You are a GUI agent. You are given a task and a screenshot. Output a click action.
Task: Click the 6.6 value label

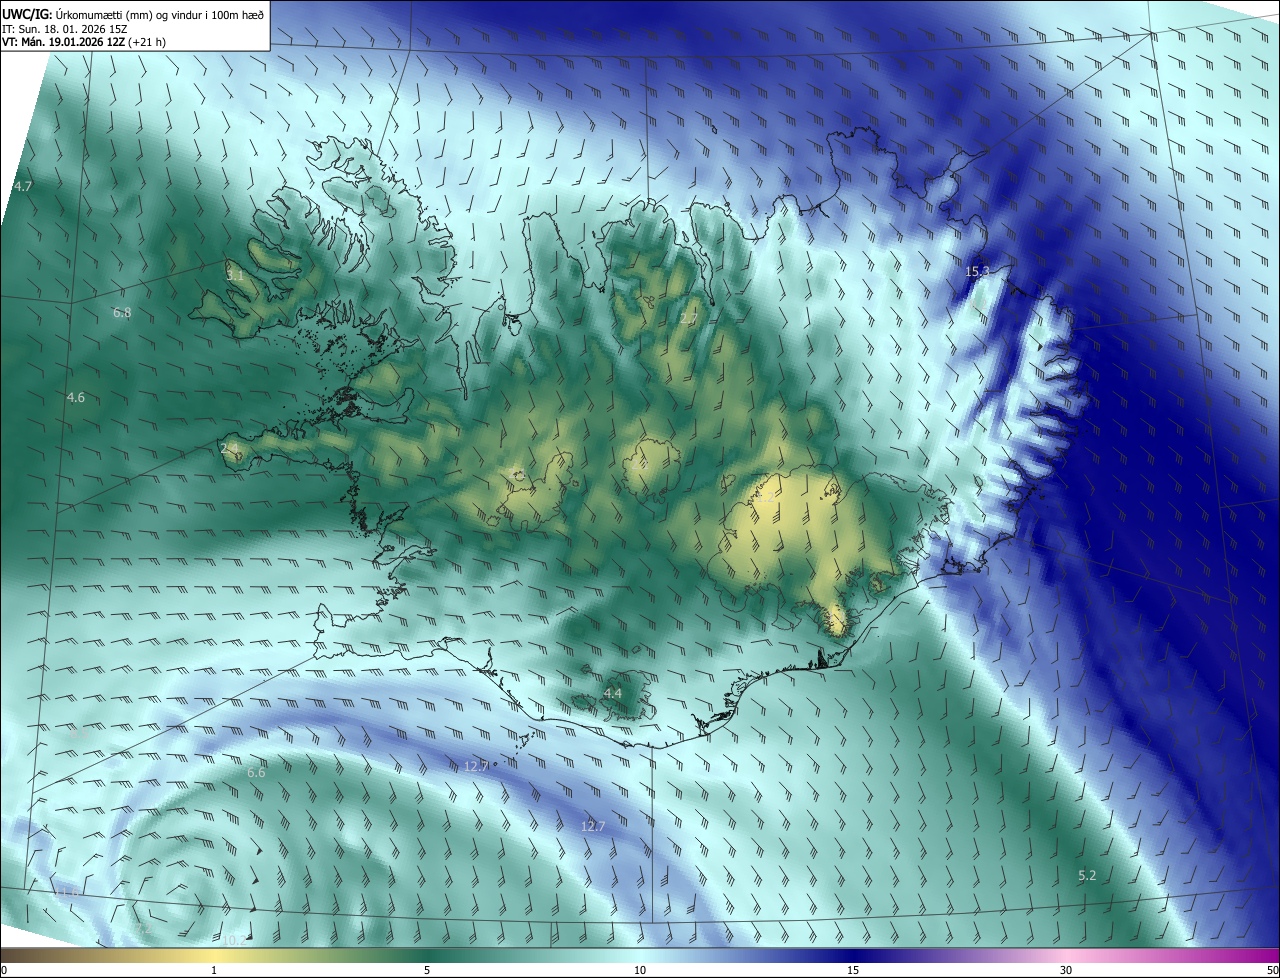[x=257, y=772]
